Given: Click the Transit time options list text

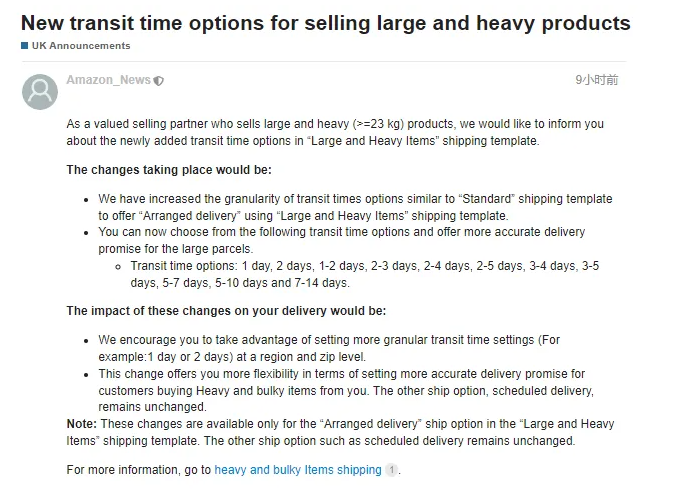Looking at the screenshot, I should pyautogui.click(x=365, y=274).
